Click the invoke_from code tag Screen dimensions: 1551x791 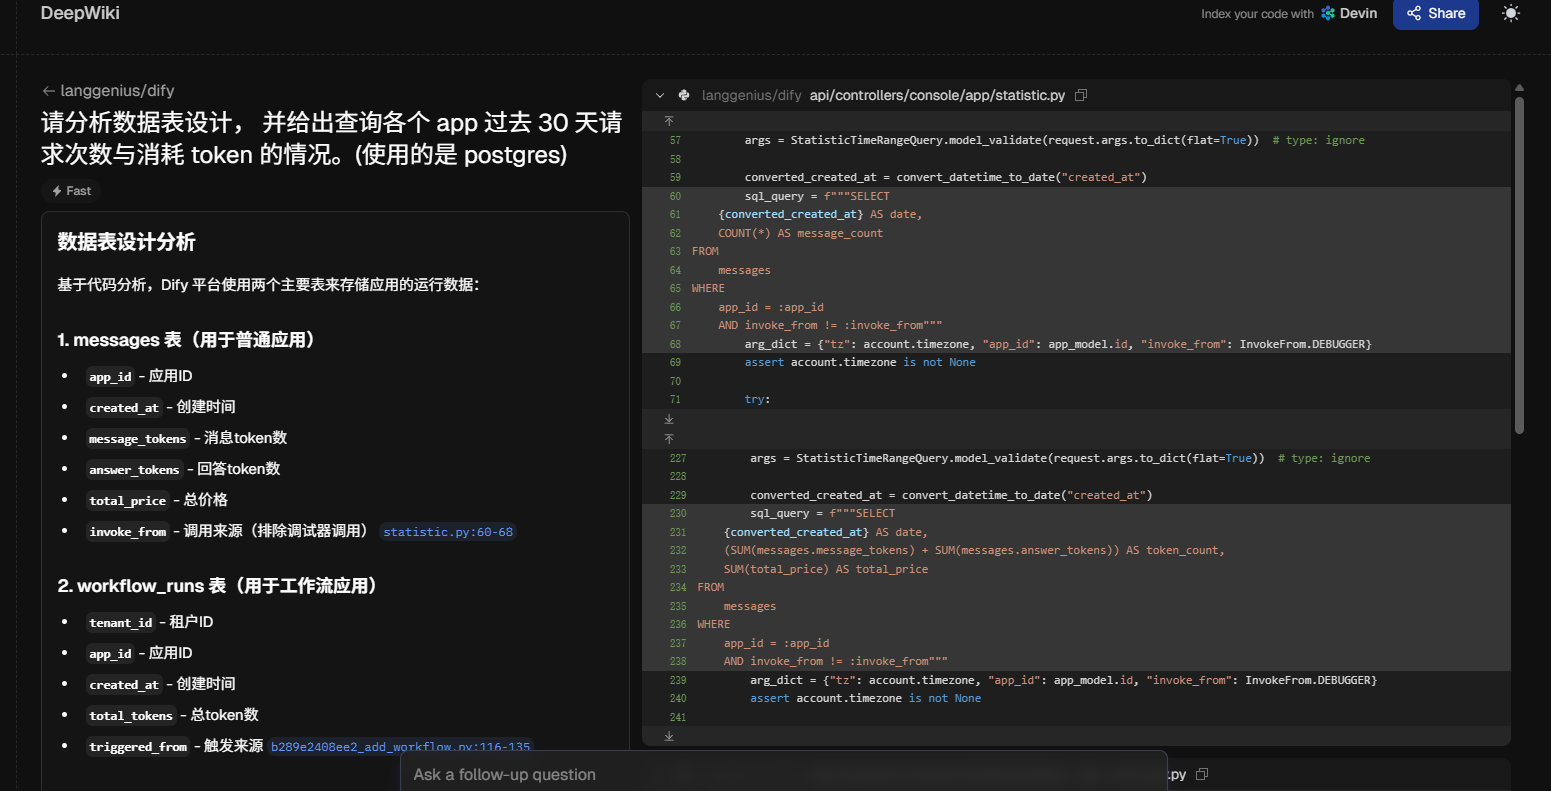128,532
